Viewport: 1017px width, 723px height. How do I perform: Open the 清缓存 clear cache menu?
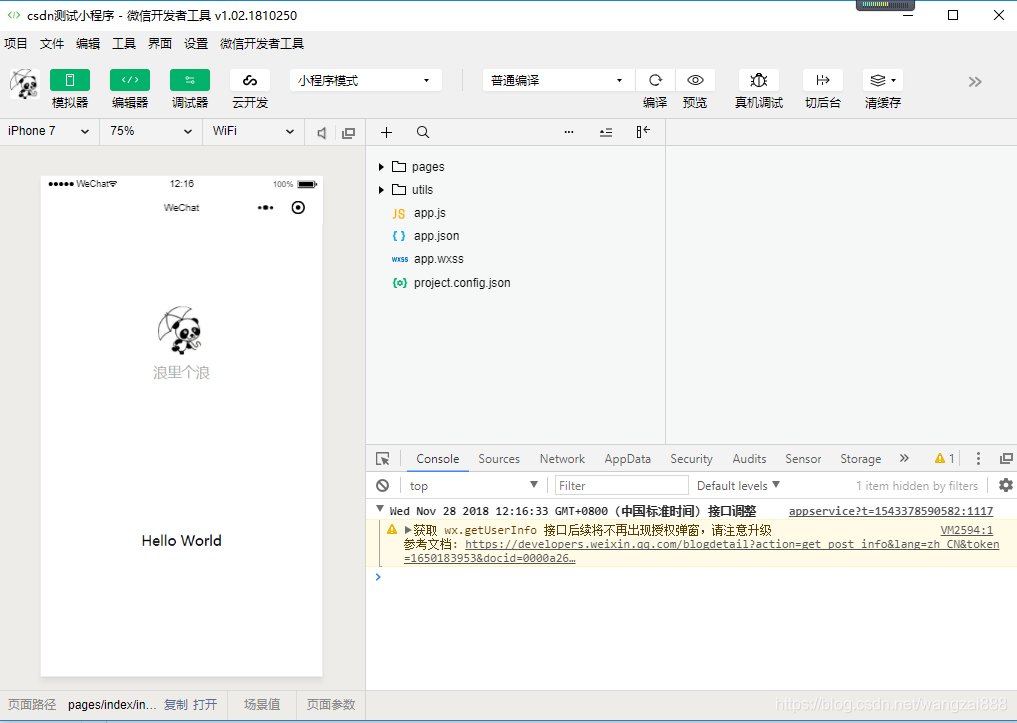pos(883,80)
